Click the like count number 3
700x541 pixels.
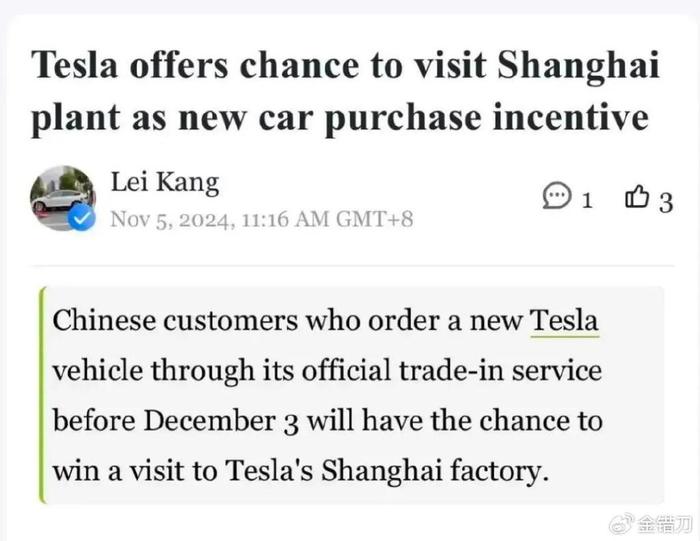tap(666, 202)
